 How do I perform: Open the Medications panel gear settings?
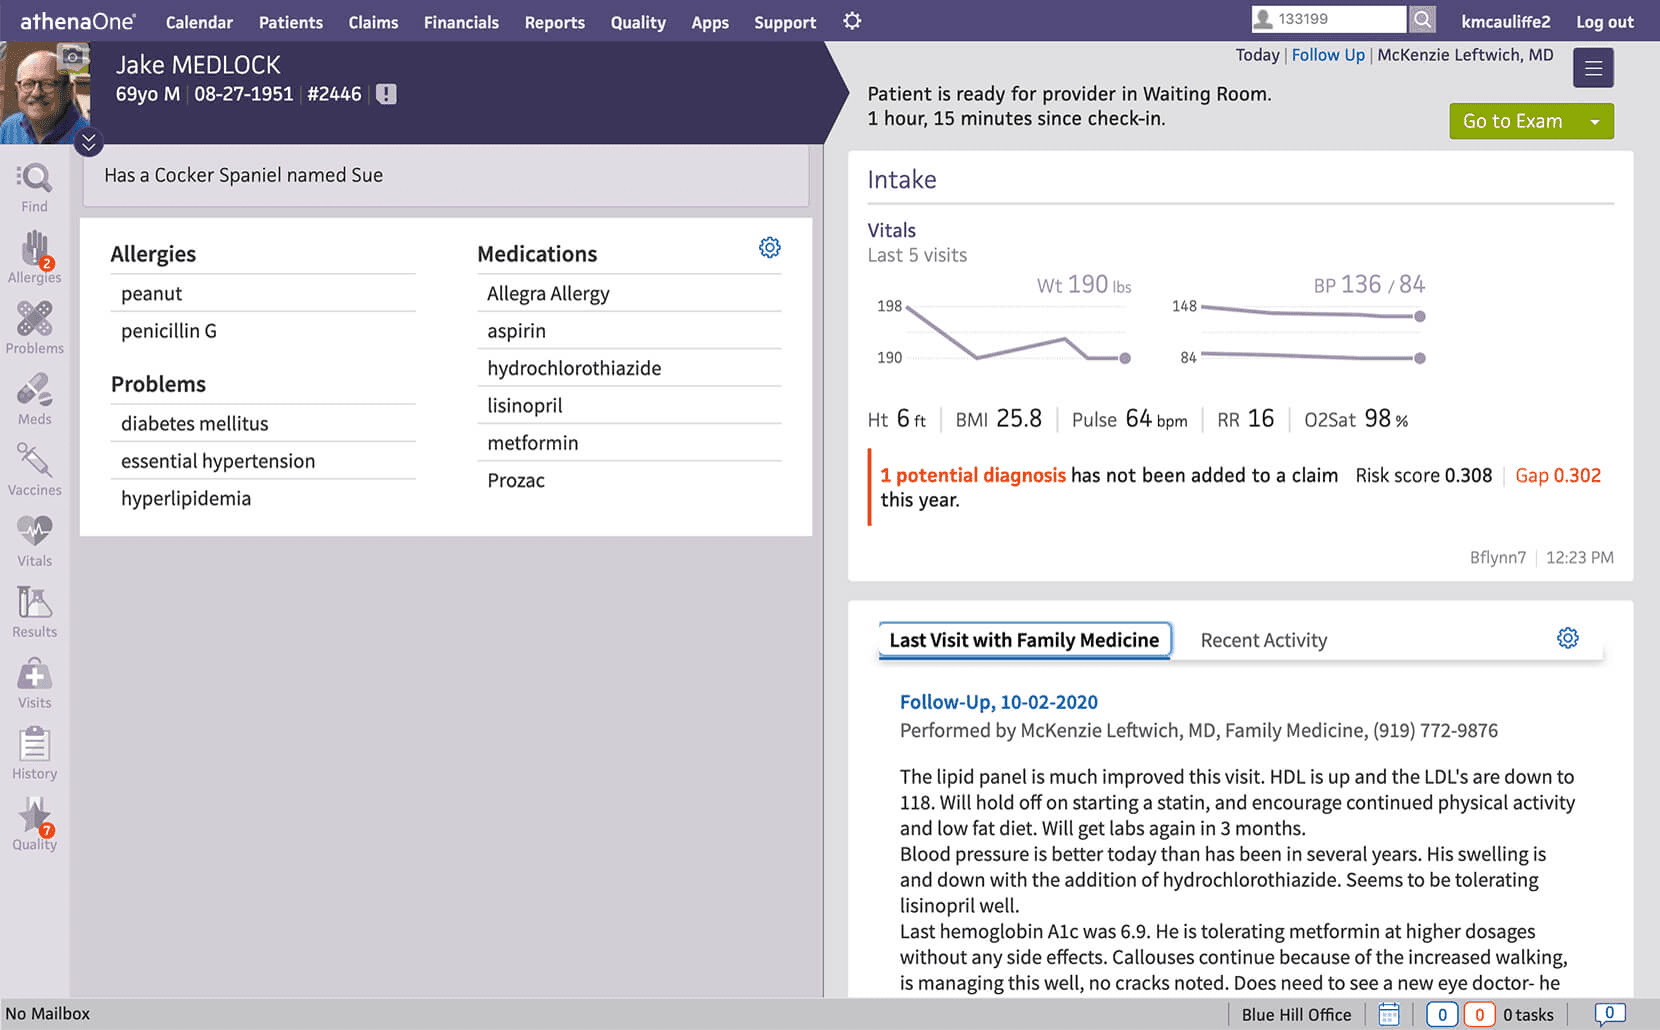(769, 247)
